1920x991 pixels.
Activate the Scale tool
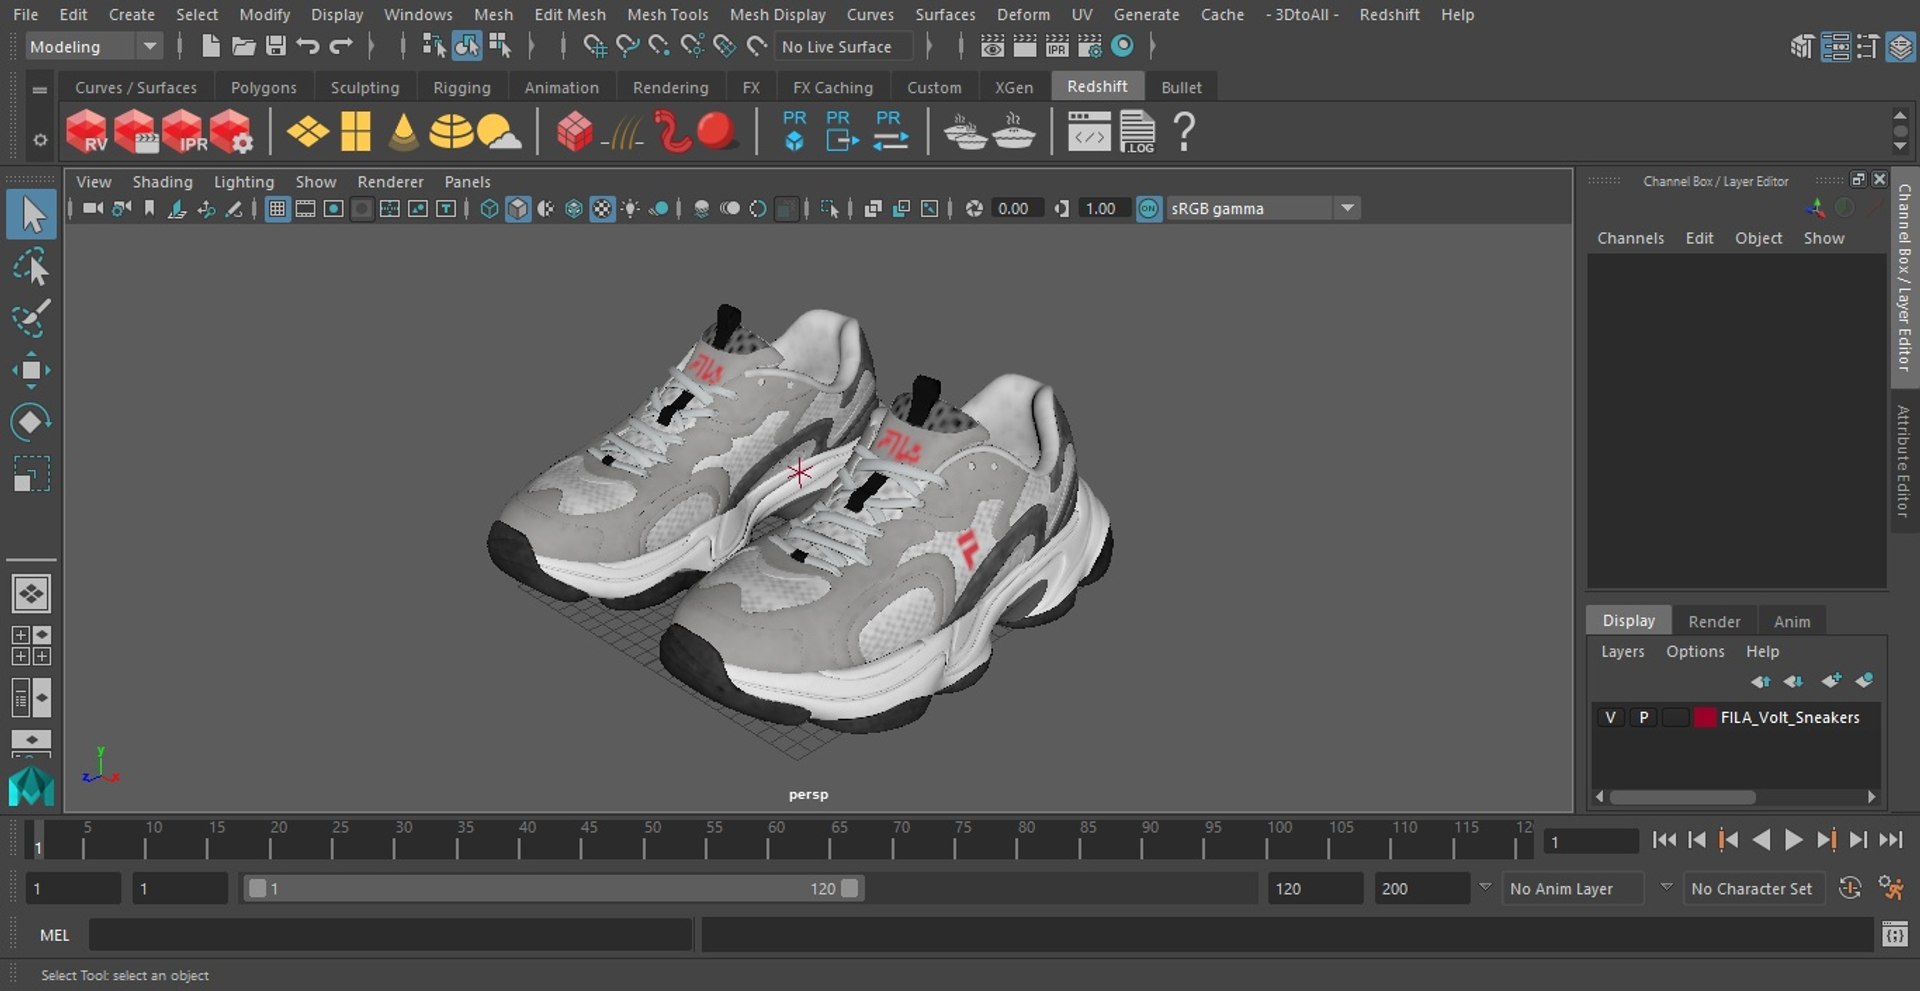point(31,474)
